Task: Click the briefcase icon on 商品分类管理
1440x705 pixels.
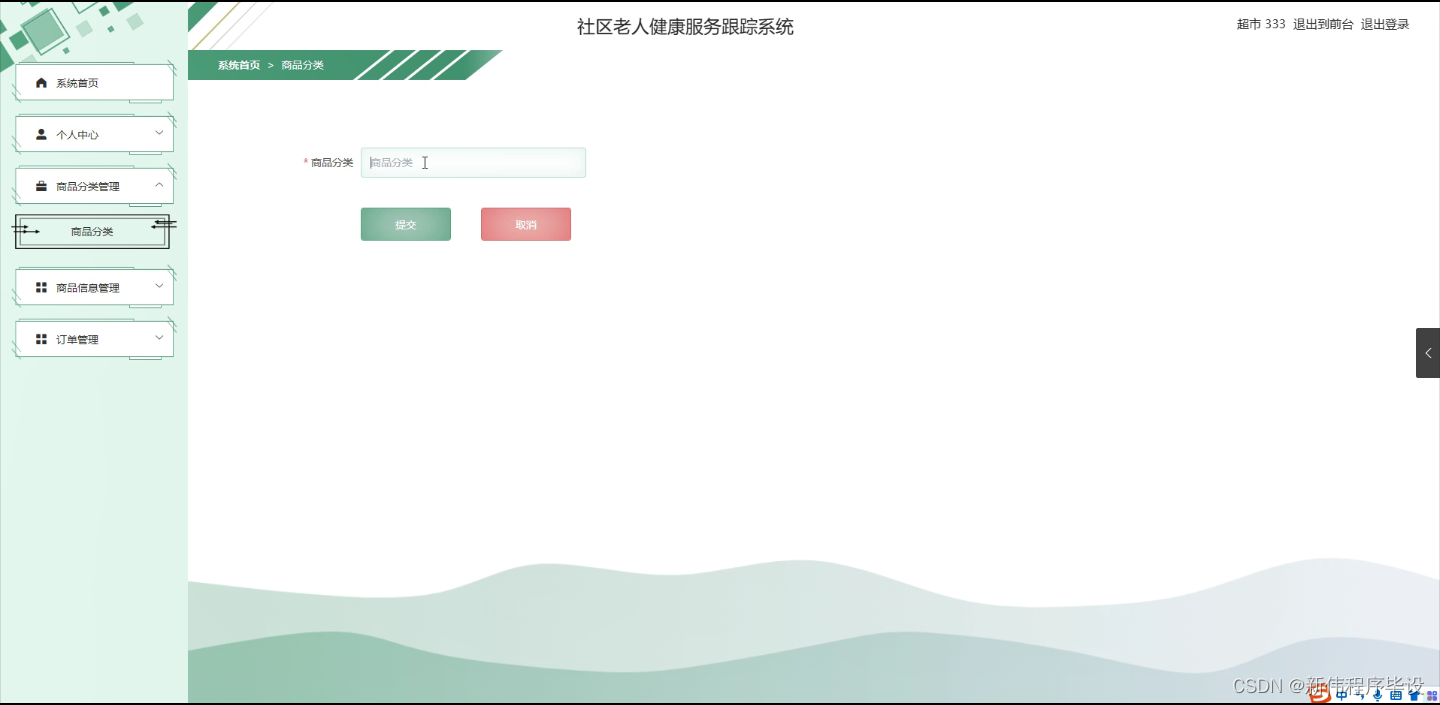Action: tap(41, 185)
